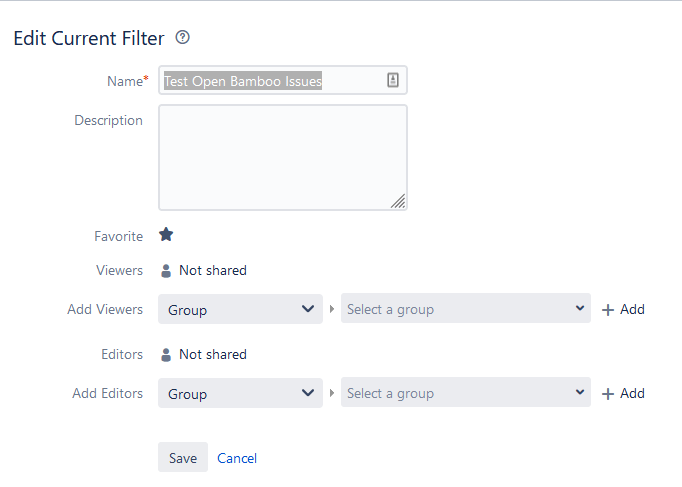Click the contact card icon in Name field
Screen dimensions: 682x487
pos(393,81)
